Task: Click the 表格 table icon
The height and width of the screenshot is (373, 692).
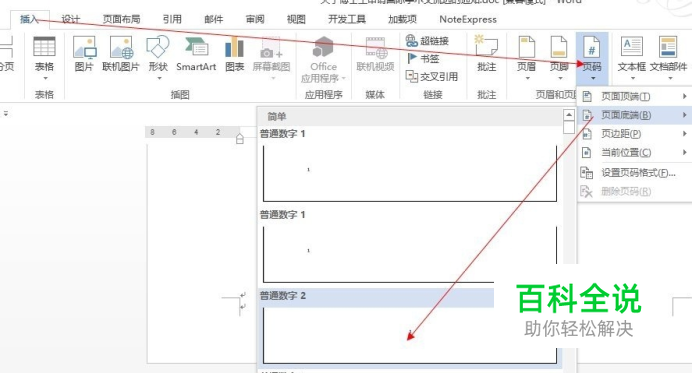Action: tap(44, 47)
